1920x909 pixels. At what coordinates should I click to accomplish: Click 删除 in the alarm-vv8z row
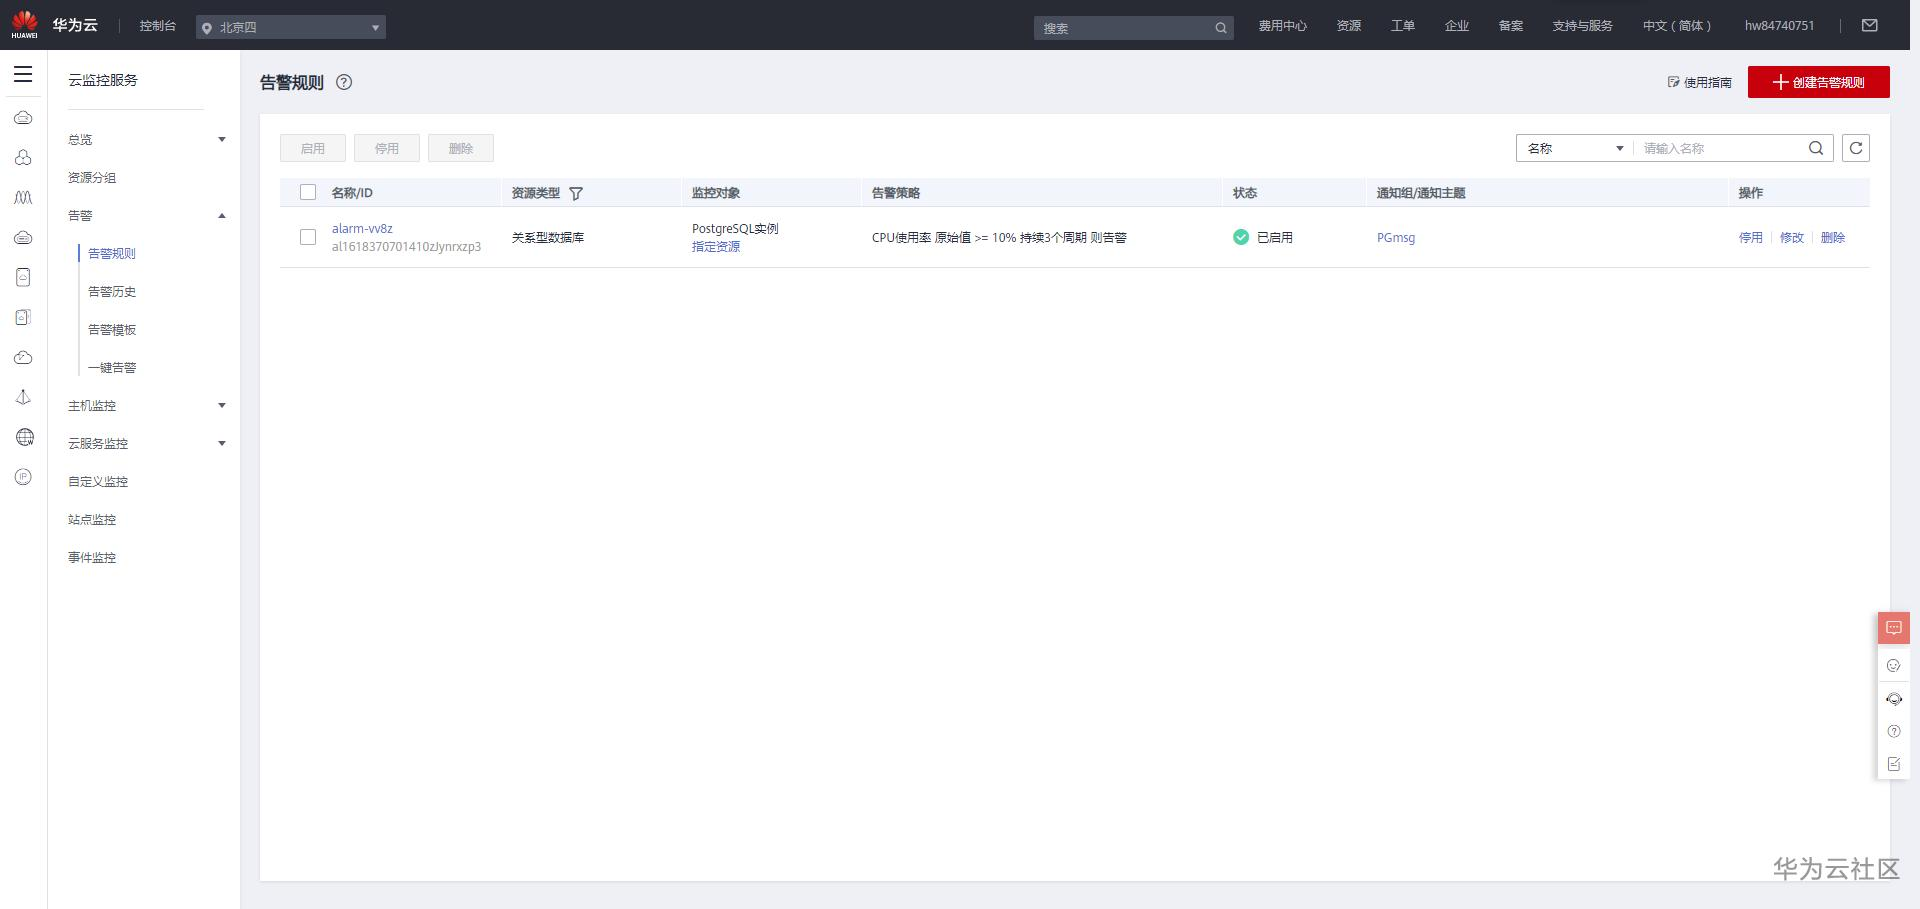tap(1833, 237)
